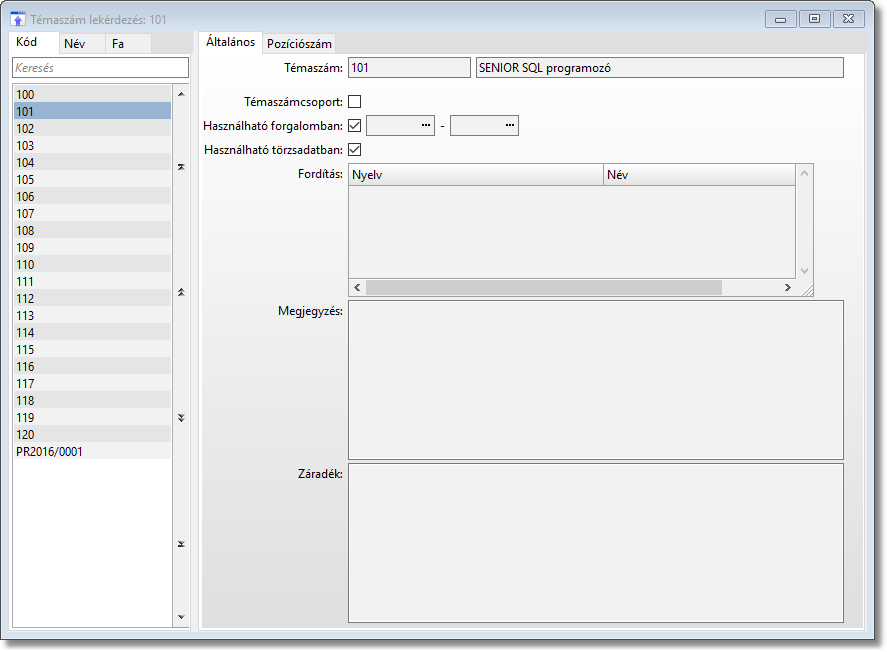Click the Keresés search field
This screenshot has height=652, width=887.
click(100, 68)
